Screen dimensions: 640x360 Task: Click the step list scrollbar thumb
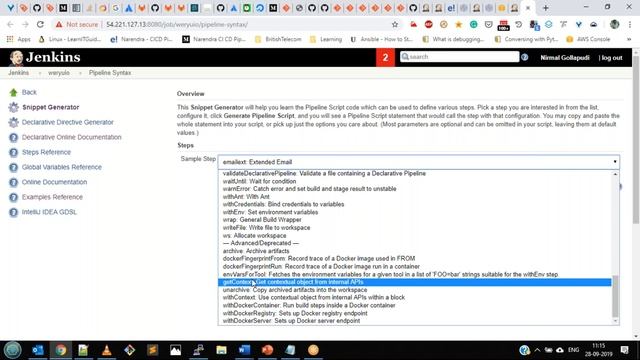615,296
